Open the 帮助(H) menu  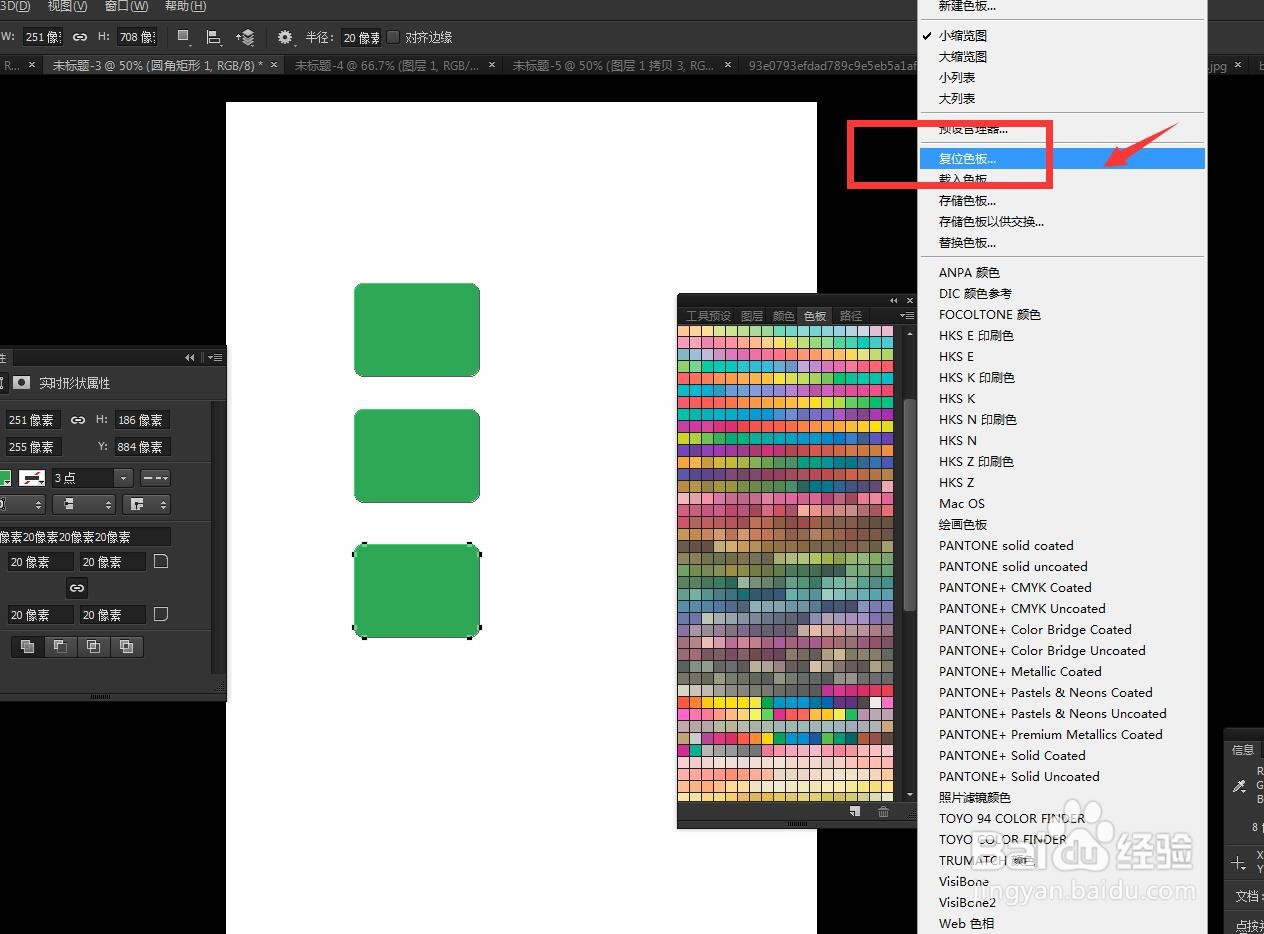click(x=185, y=6)
